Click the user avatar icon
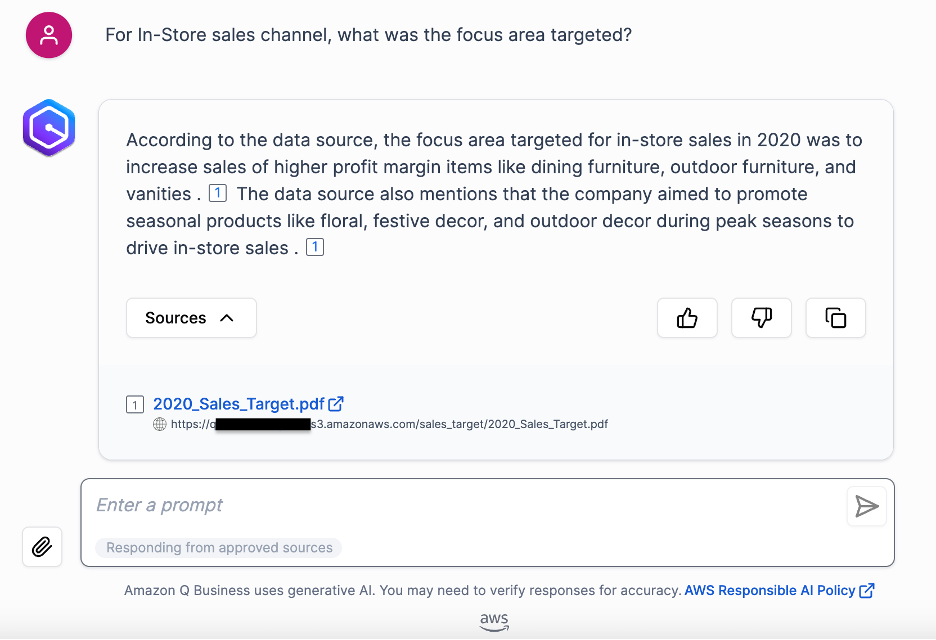The image size is (936, 640). [49, 35]
